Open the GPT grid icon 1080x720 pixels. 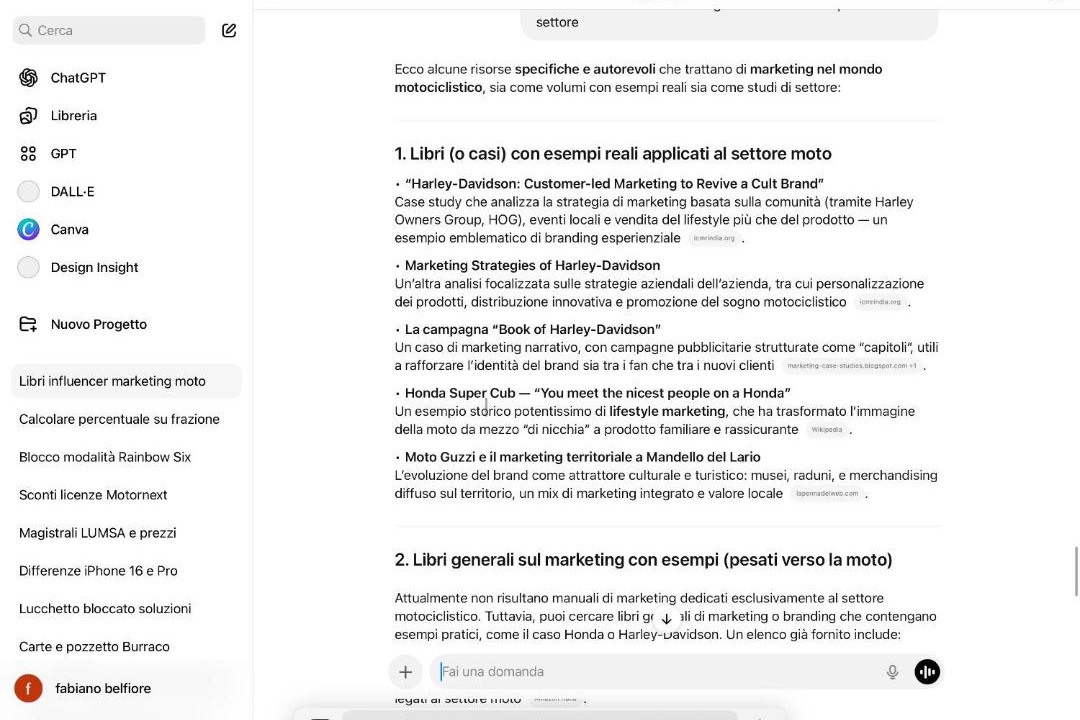[x=28, y=154]
